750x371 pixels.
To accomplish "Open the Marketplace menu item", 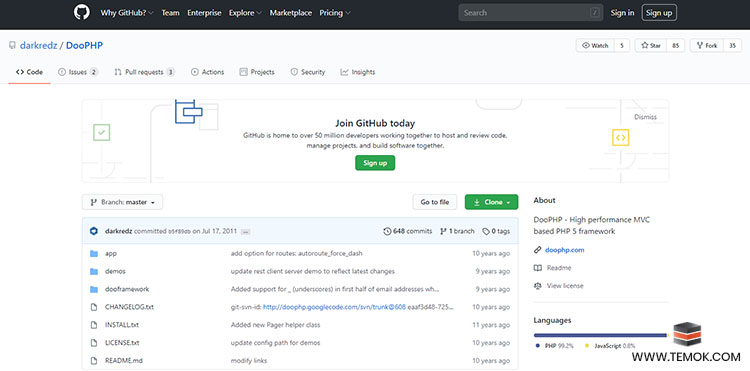I will pos(291,13).
